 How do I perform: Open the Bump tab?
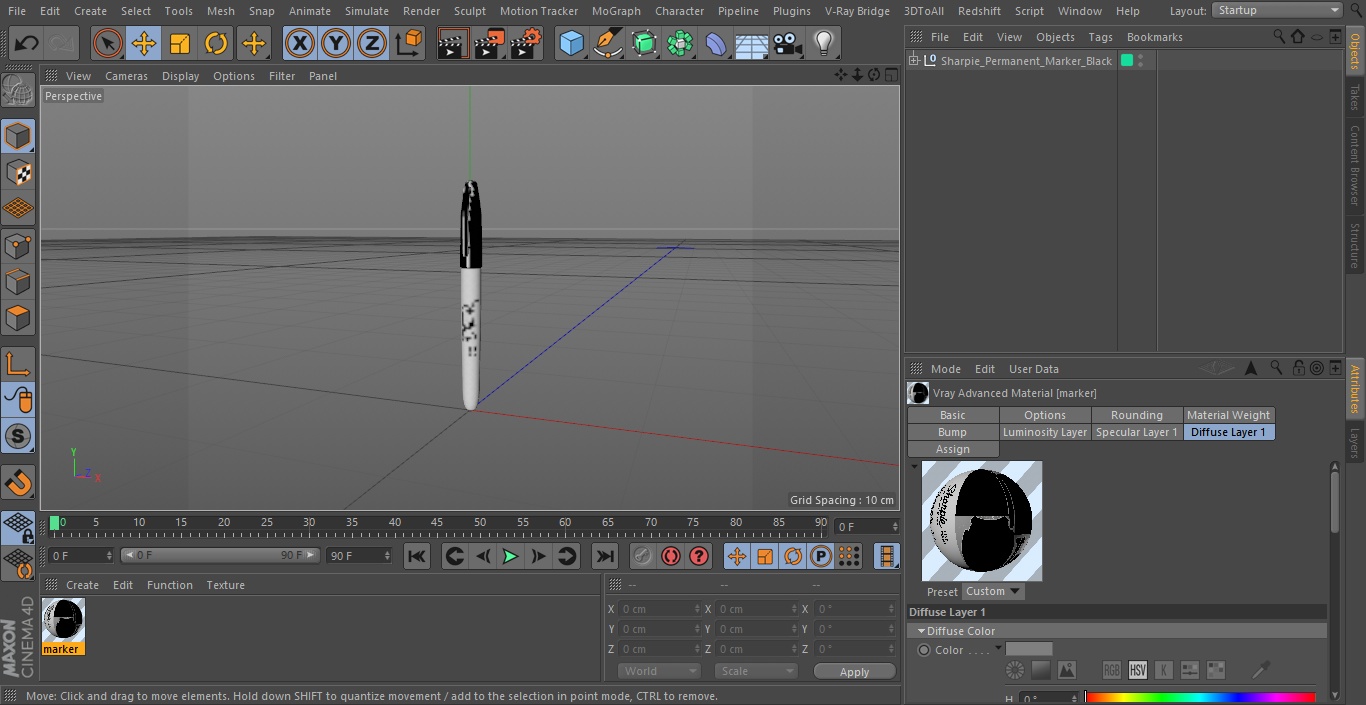[953, 432]
